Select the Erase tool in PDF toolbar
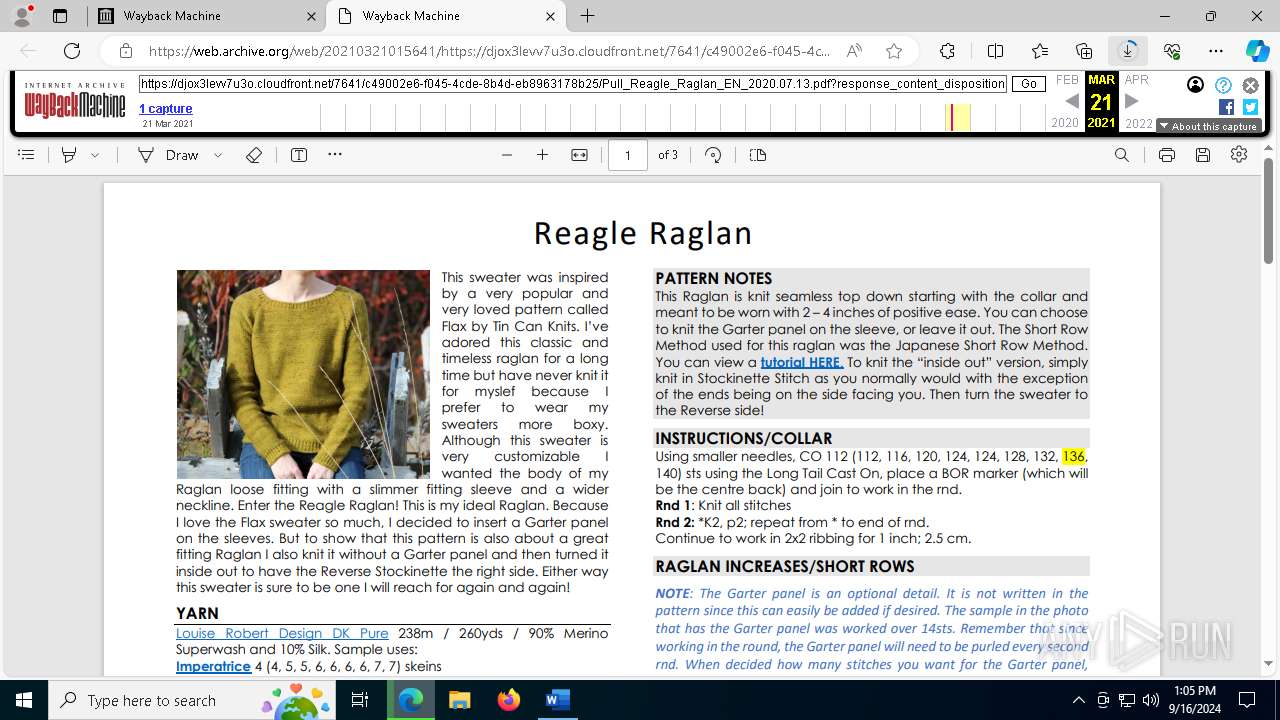 (254, 155)
